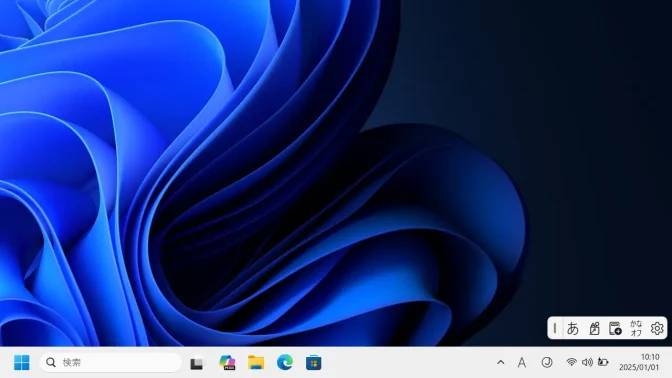Open Microsoft Store from the taskbar
The width and height of the screenshot is (672, 378).
(313, 363)
